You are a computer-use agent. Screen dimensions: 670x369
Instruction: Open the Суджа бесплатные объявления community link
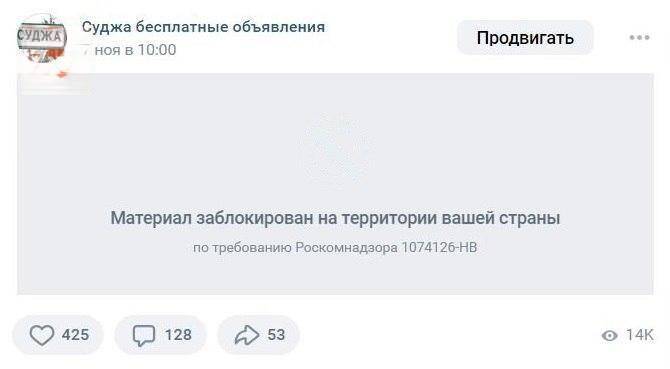pos(203,27)
